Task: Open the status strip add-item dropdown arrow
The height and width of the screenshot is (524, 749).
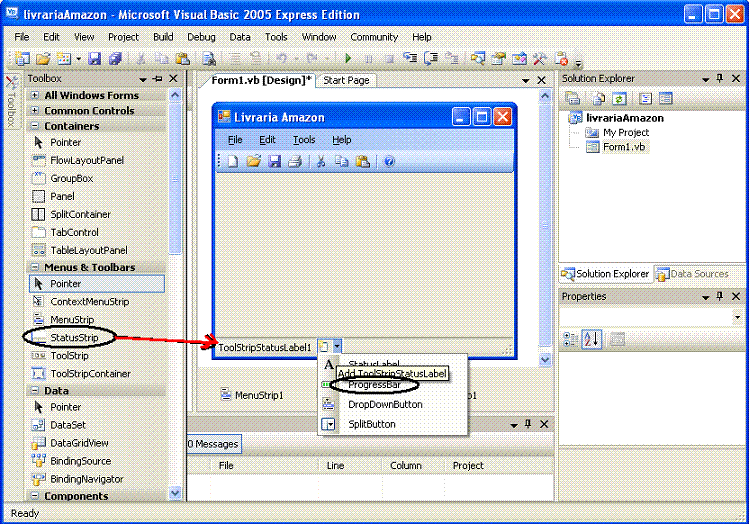Action: tap(337, 346)
